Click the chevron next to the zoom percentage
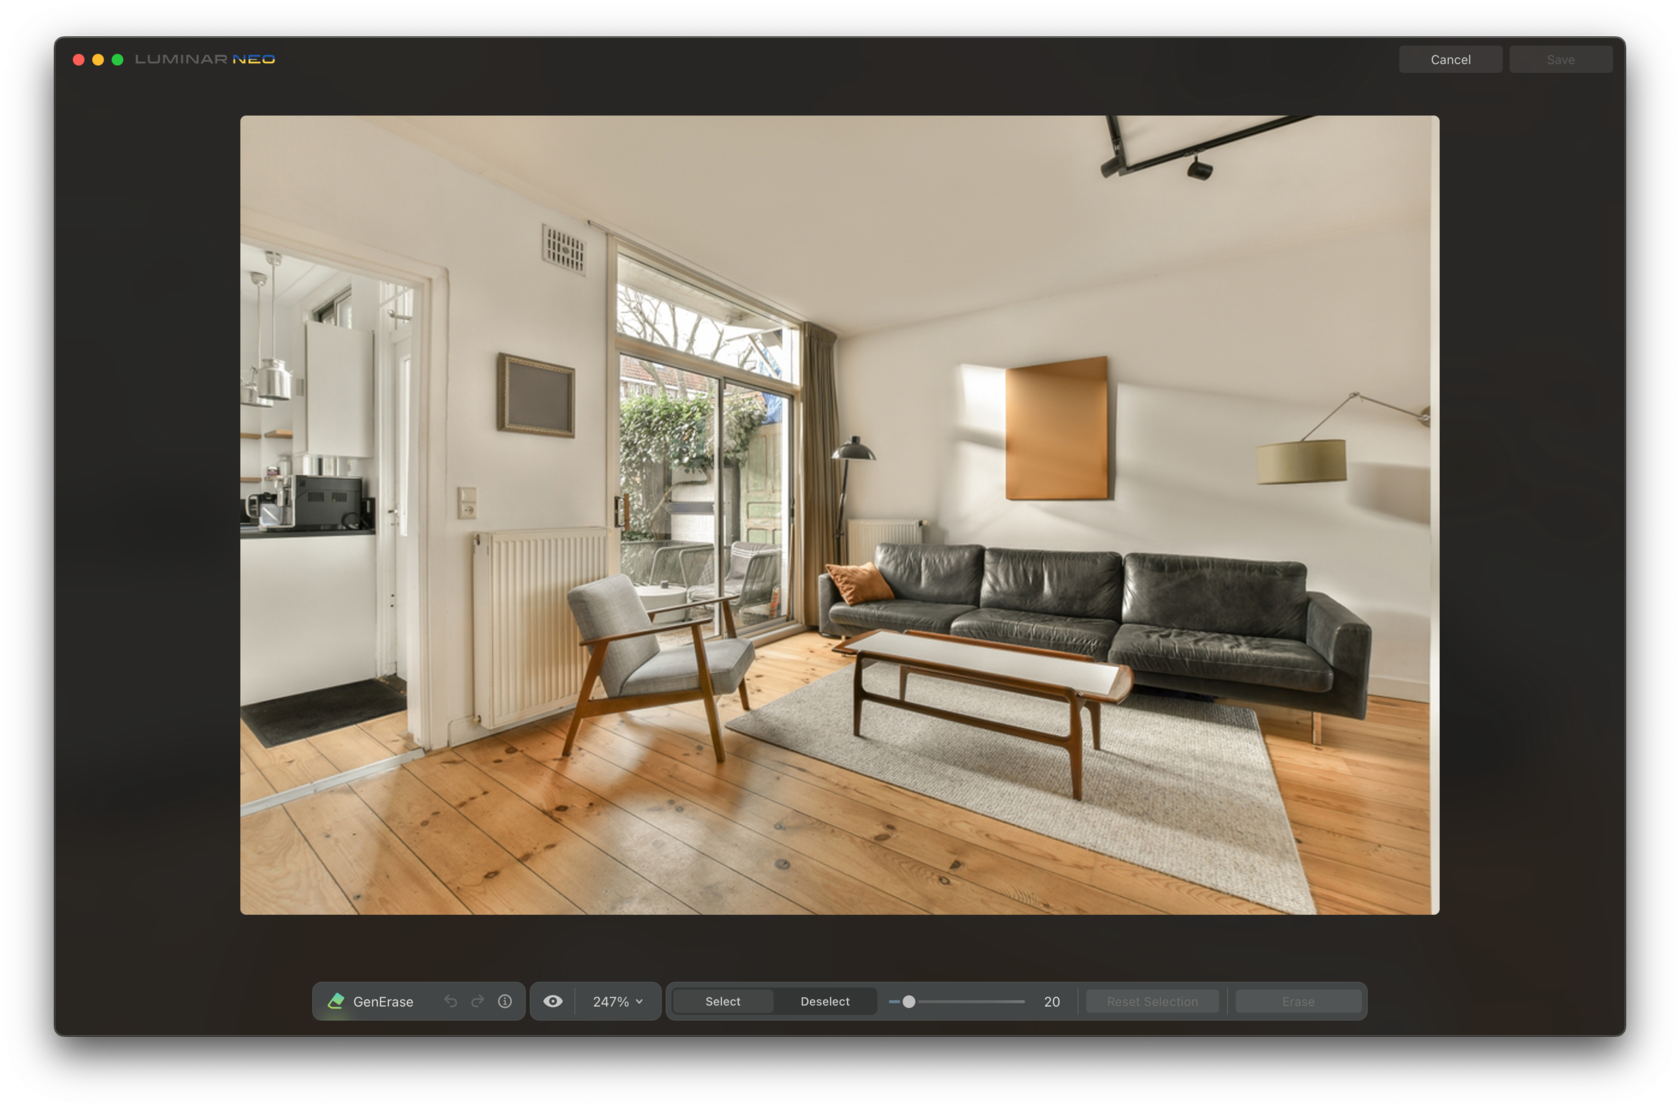This screenshot has height=1108, width=1680. pyautogui.click(x=637, y=1001)
